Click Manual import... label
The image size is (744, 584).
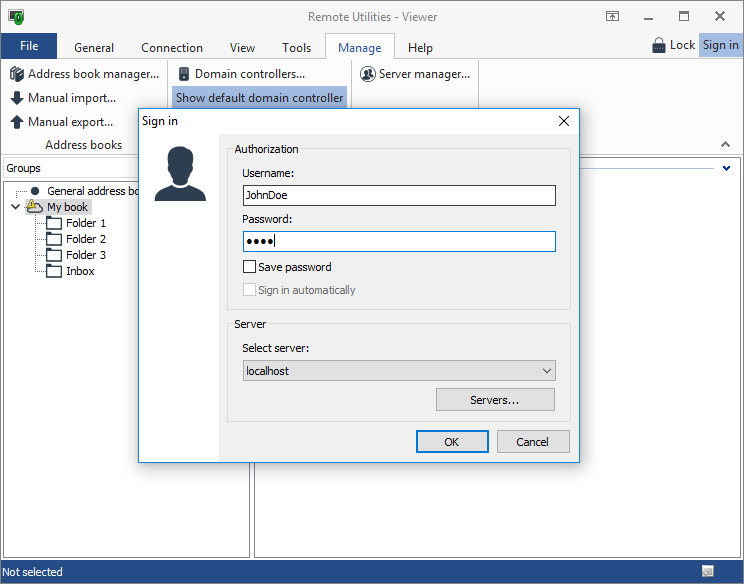(72, 98)
